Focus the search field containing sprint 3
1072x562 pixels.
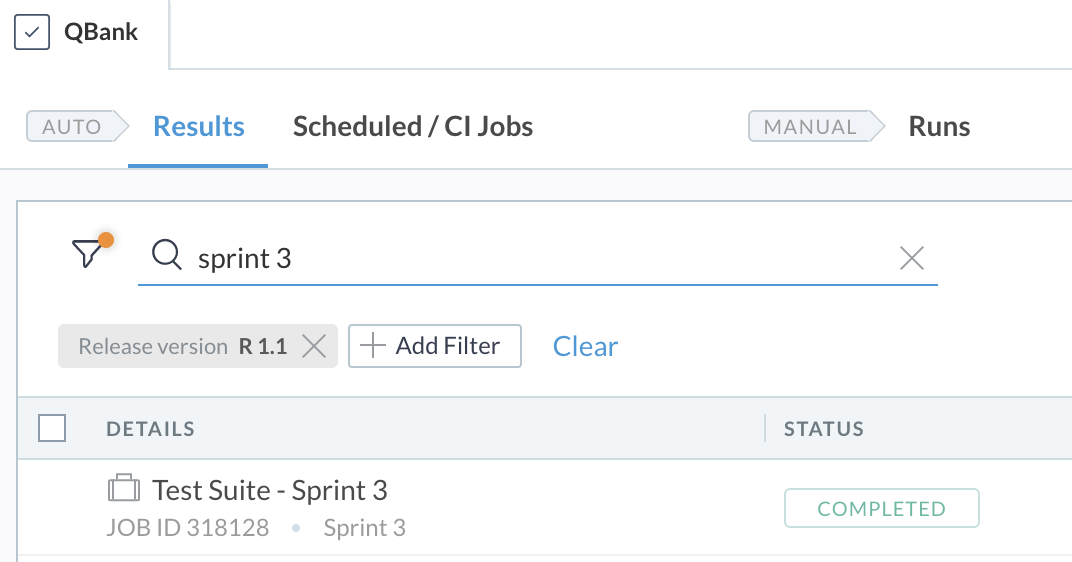[538, 258]
